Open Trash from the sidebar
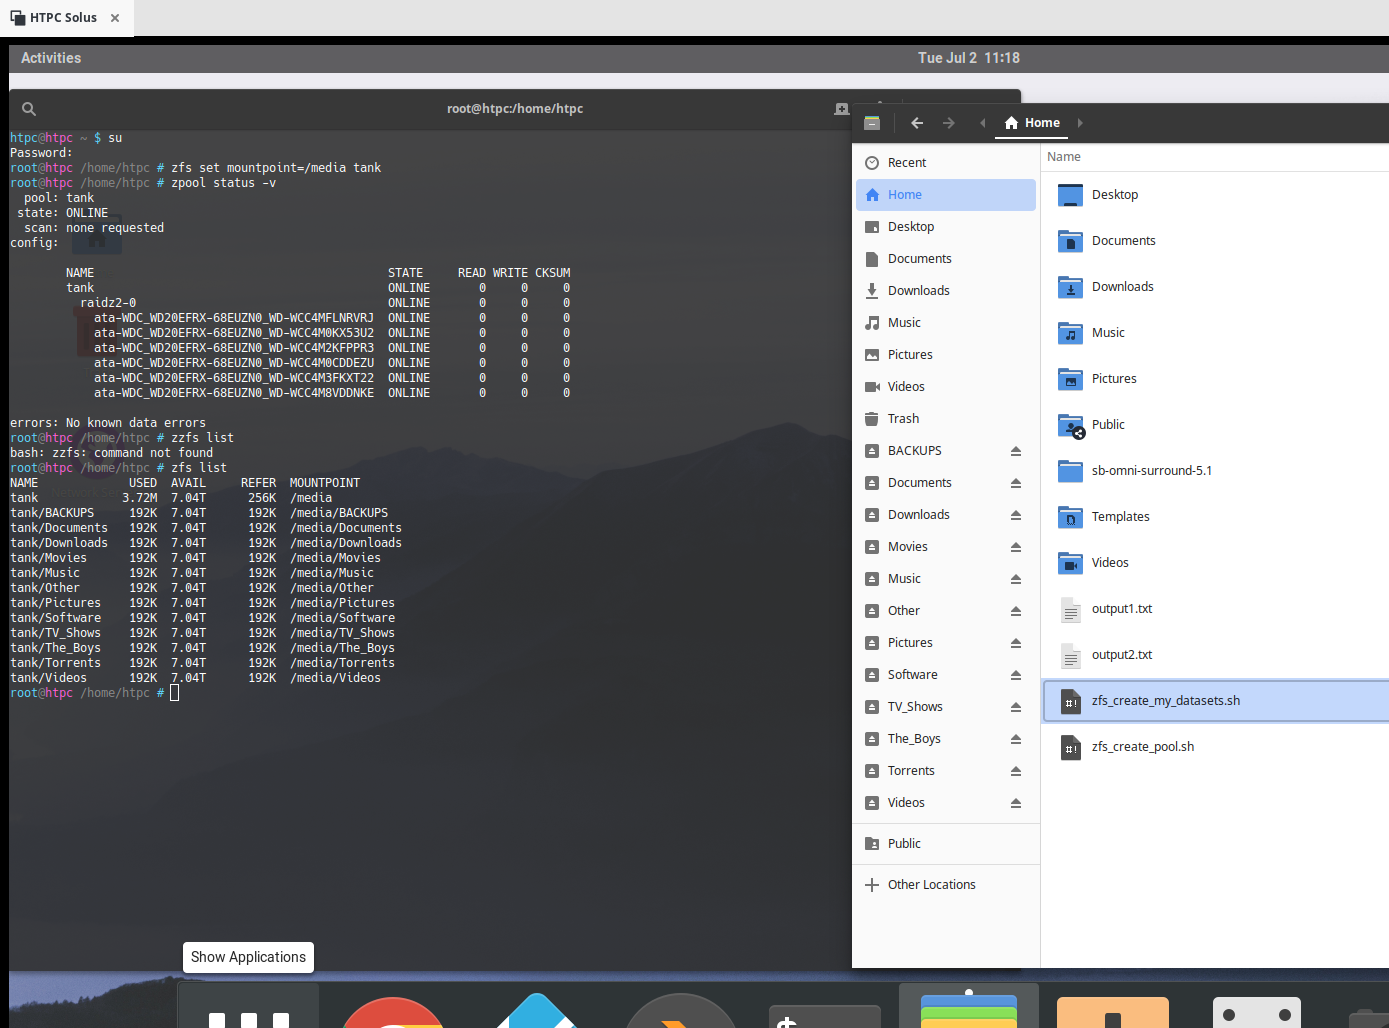Screen dimensions: 1389x1028 tap(903, 418)
